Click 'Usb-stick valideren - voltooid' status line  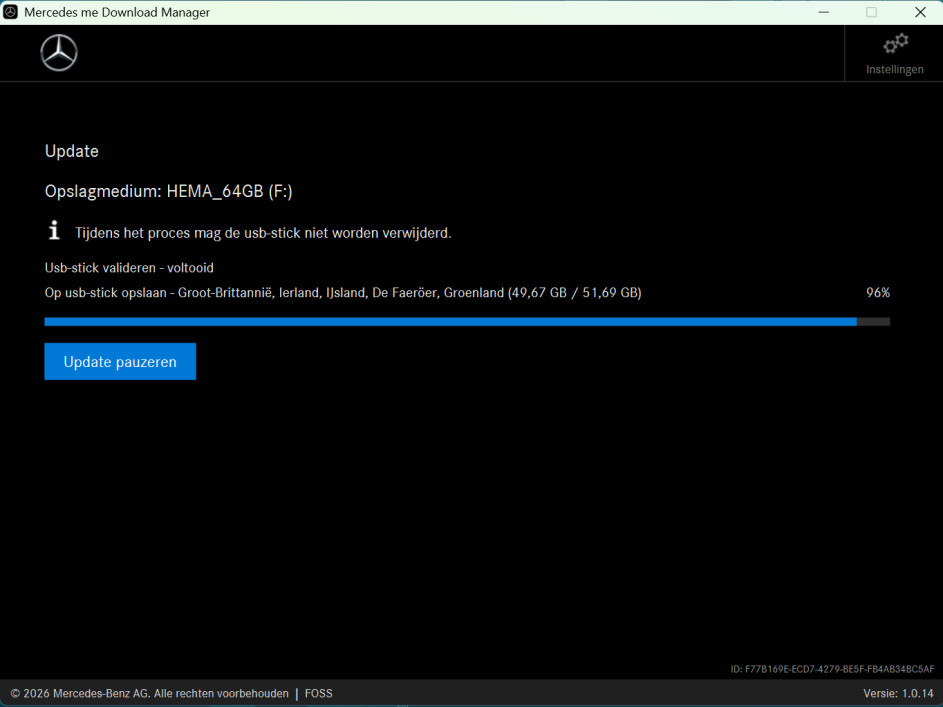[129, 268]
